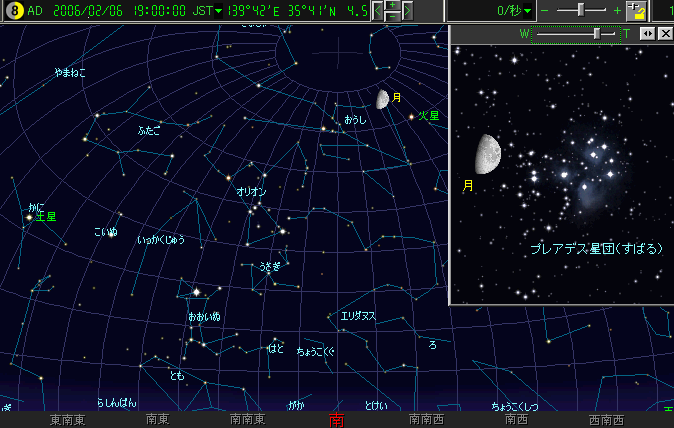Screen dimensions: 674x428
Task: Click the 東南東 direction label
Action: pos(67,420)
